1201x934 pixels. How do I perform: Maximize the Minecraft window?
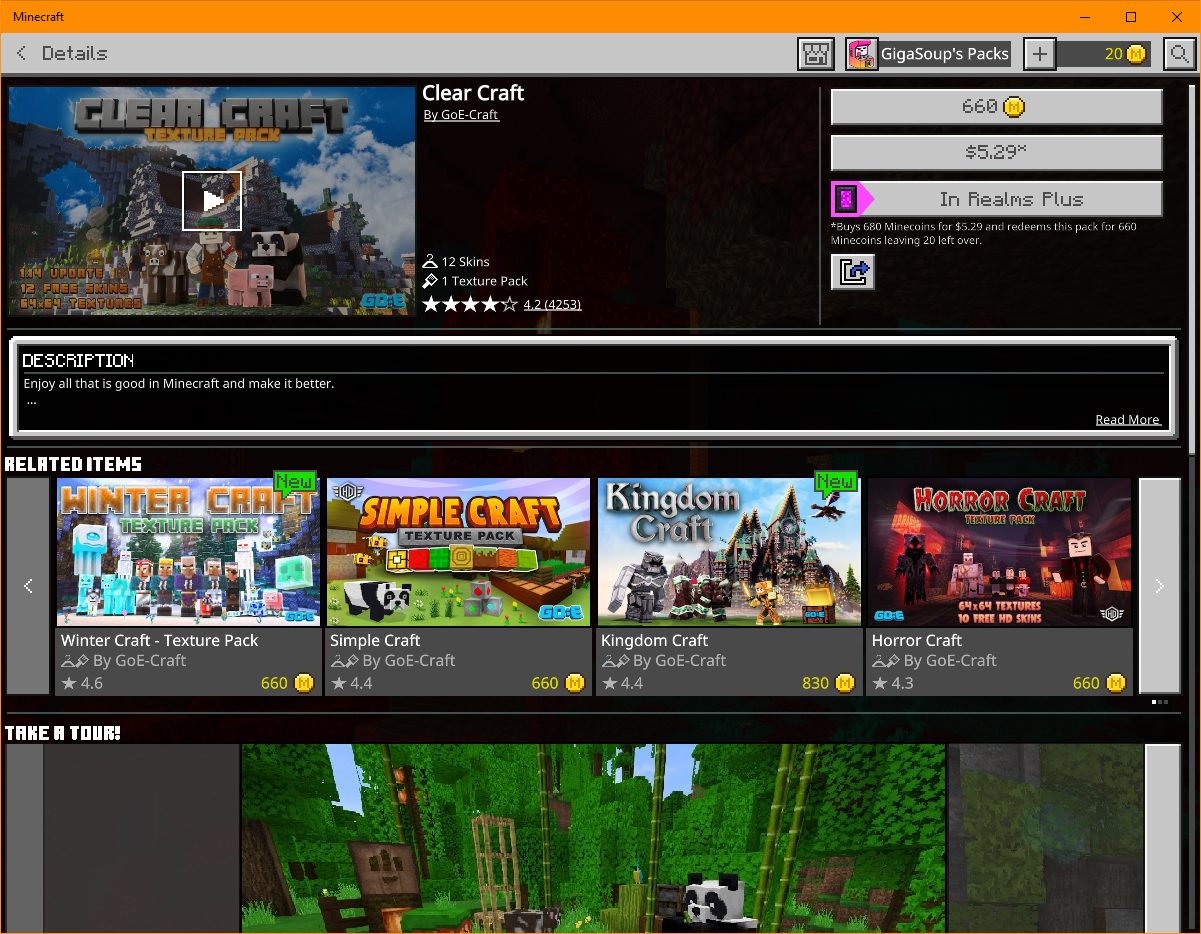coord(1131,17)
